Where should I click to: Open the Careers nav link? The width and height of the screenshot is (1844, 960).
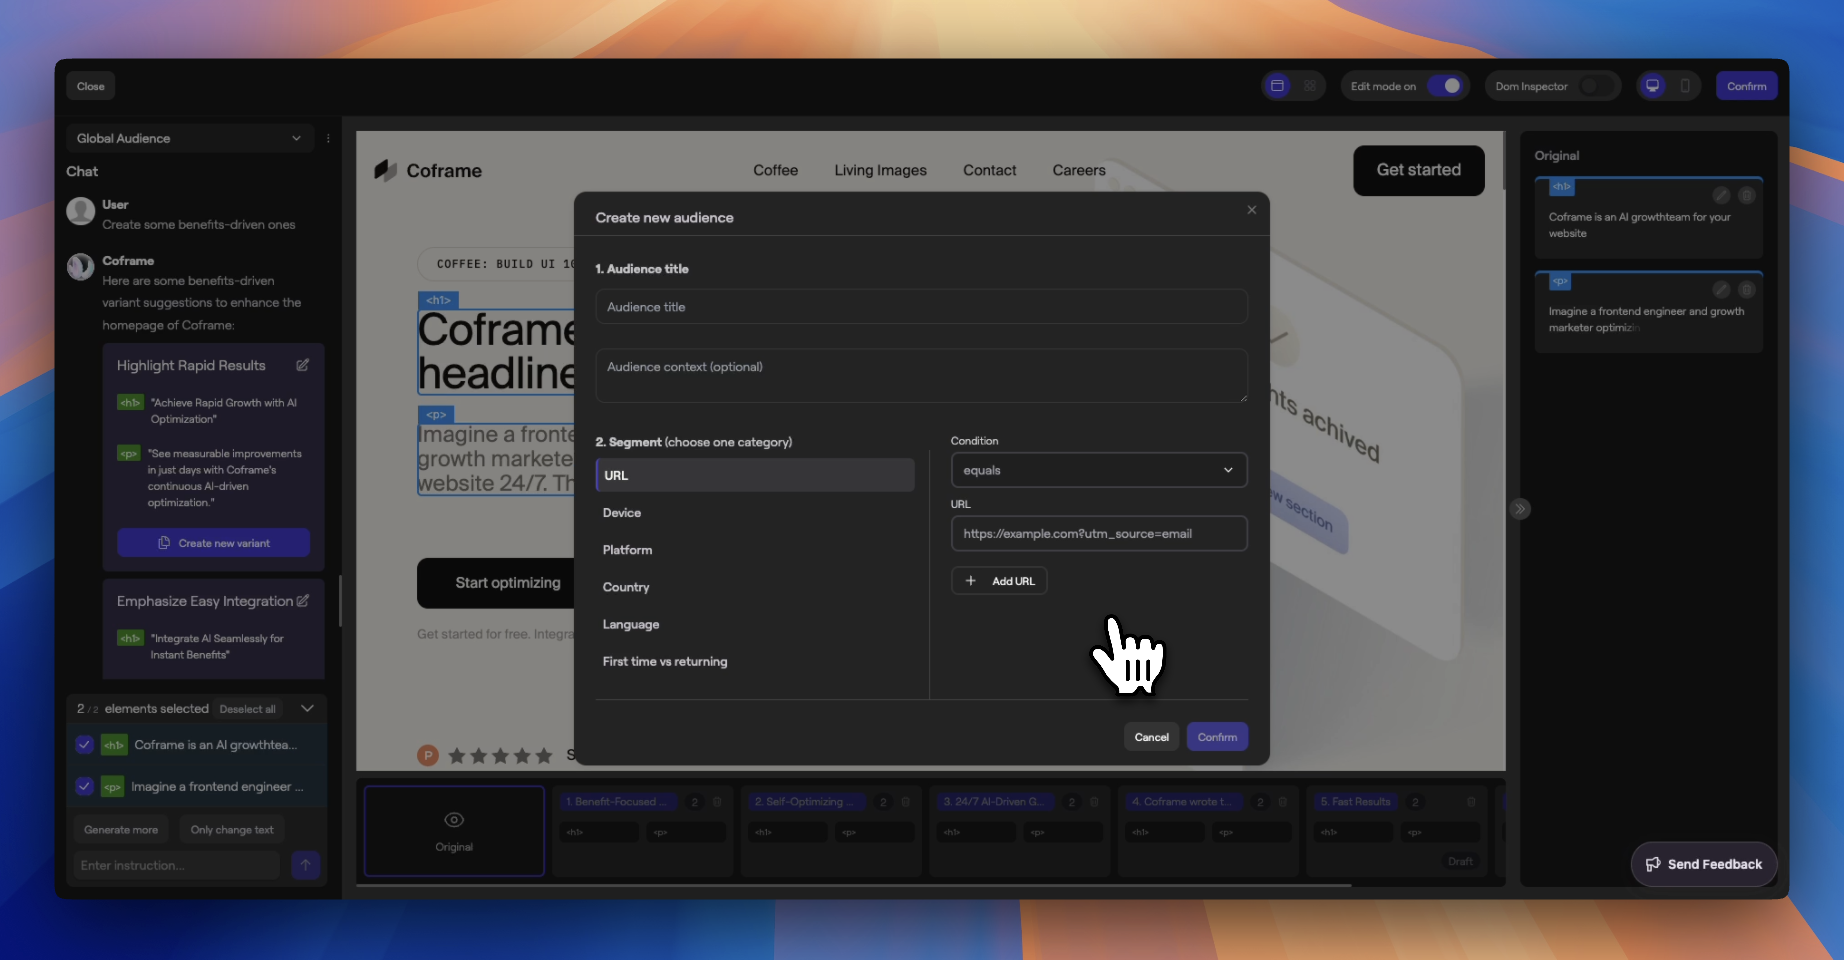1079,171
